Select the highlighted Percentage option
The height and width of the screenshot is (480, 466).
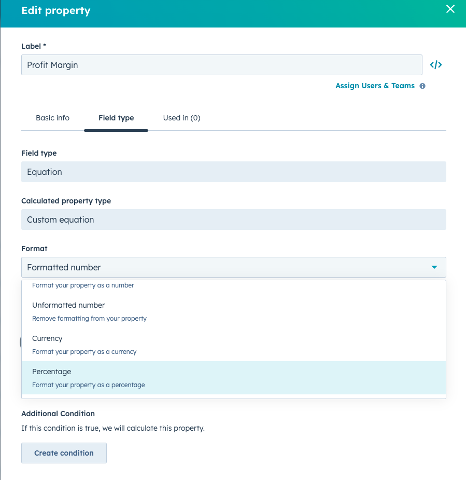(234, 378)
